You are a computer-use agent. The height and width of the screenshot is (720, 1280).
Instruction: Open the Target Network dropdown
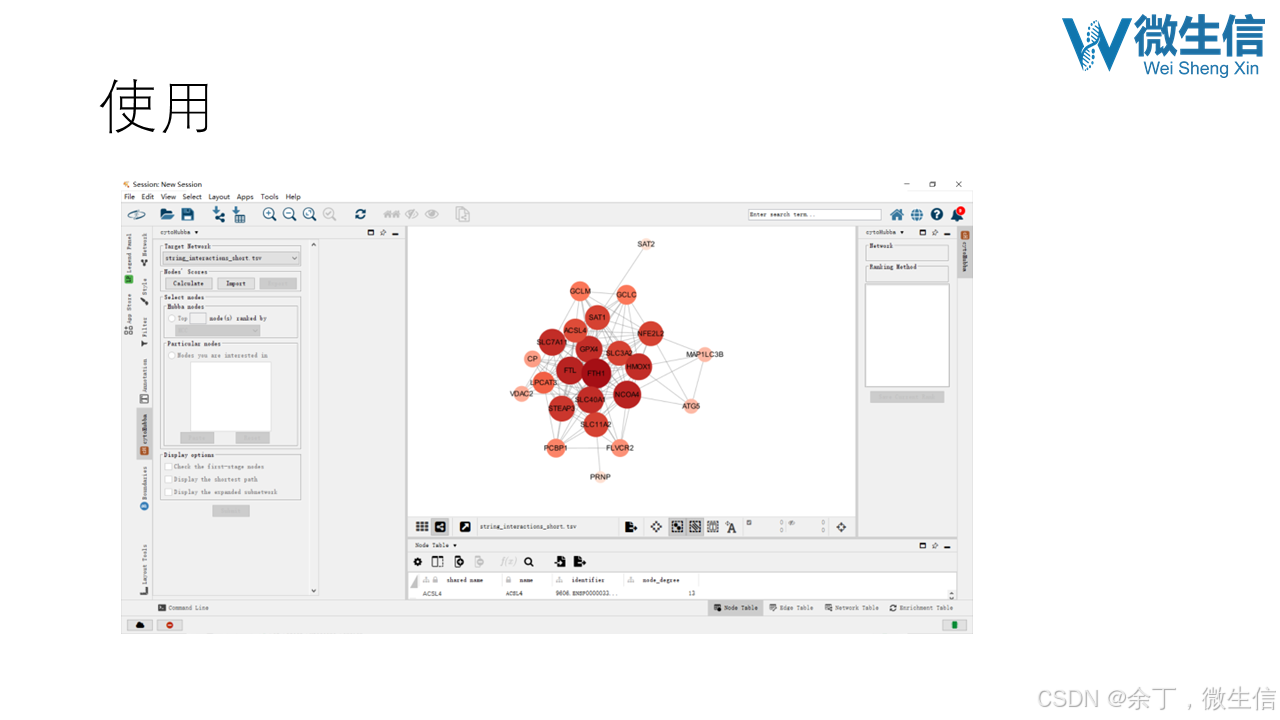294,258
